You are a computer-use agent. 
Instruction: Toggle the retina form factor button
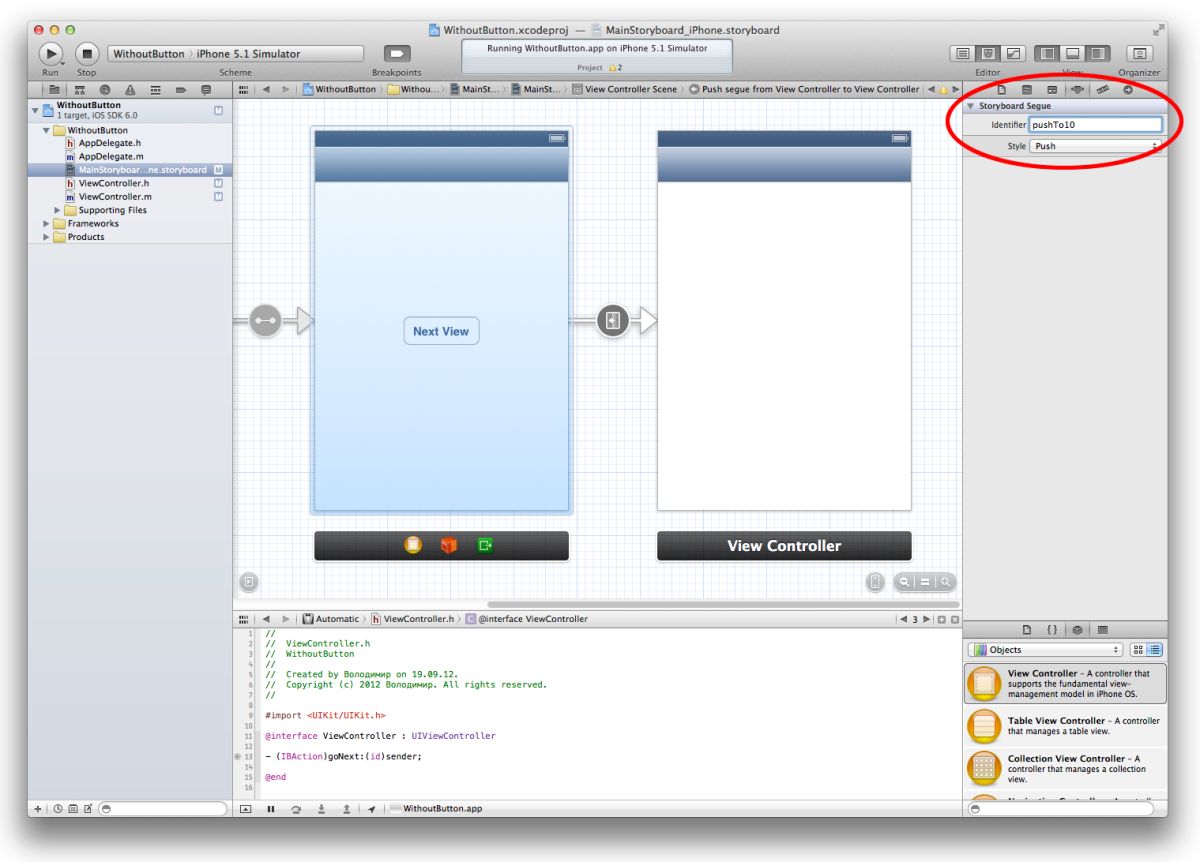pyautogui.click(x=875, y=581)
